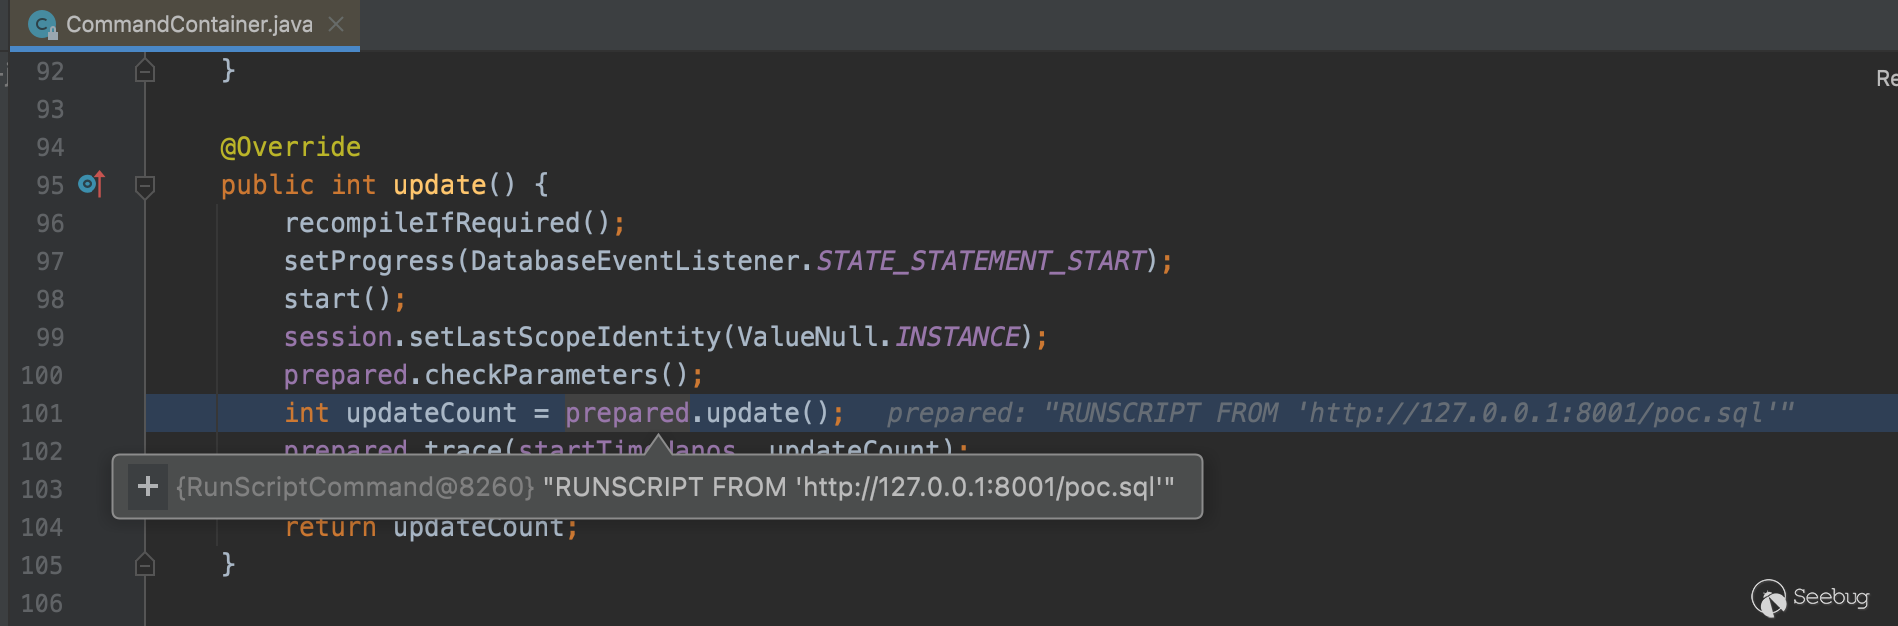
Task: Collapse the update() method fold marker
Action: tap(145, 186)
